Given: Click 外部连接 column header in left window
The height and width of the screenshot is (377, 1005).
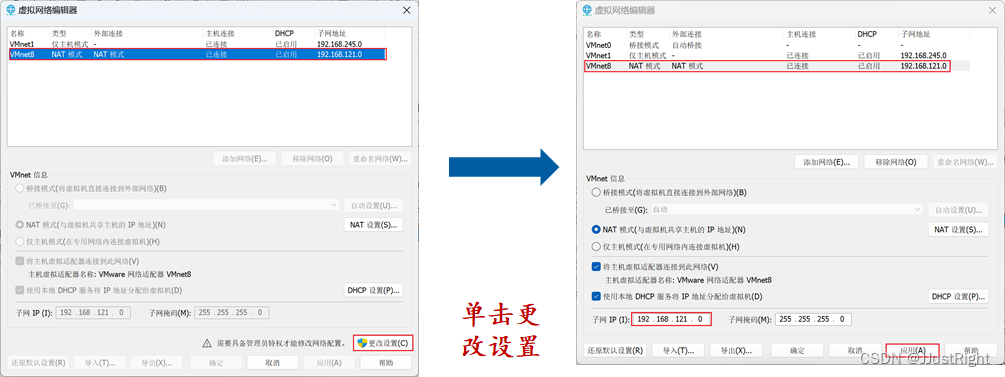Looking at the screenshot, I should point(108,33).
